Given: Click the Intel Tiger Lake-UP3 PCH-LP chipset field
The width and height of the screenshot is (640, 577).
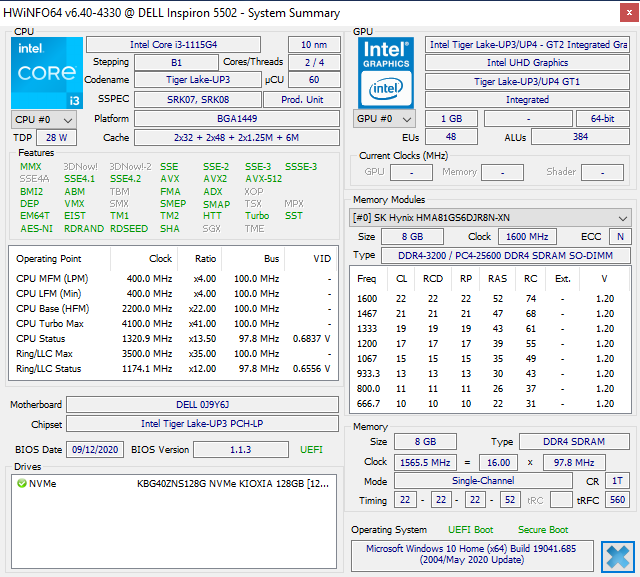Looking at the screenshot, I should (204, 424).
